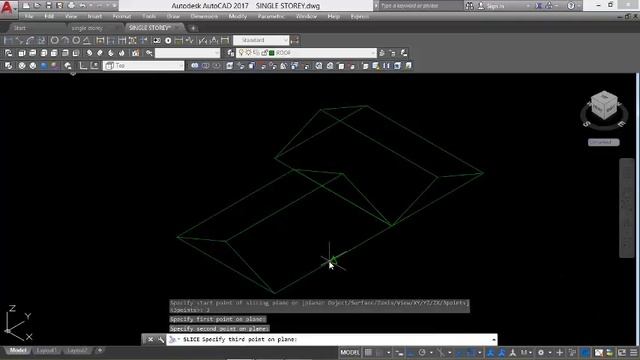The image size is (640, 360).
Task: Select the Baseline dimension tool
Action: (111, 40)
